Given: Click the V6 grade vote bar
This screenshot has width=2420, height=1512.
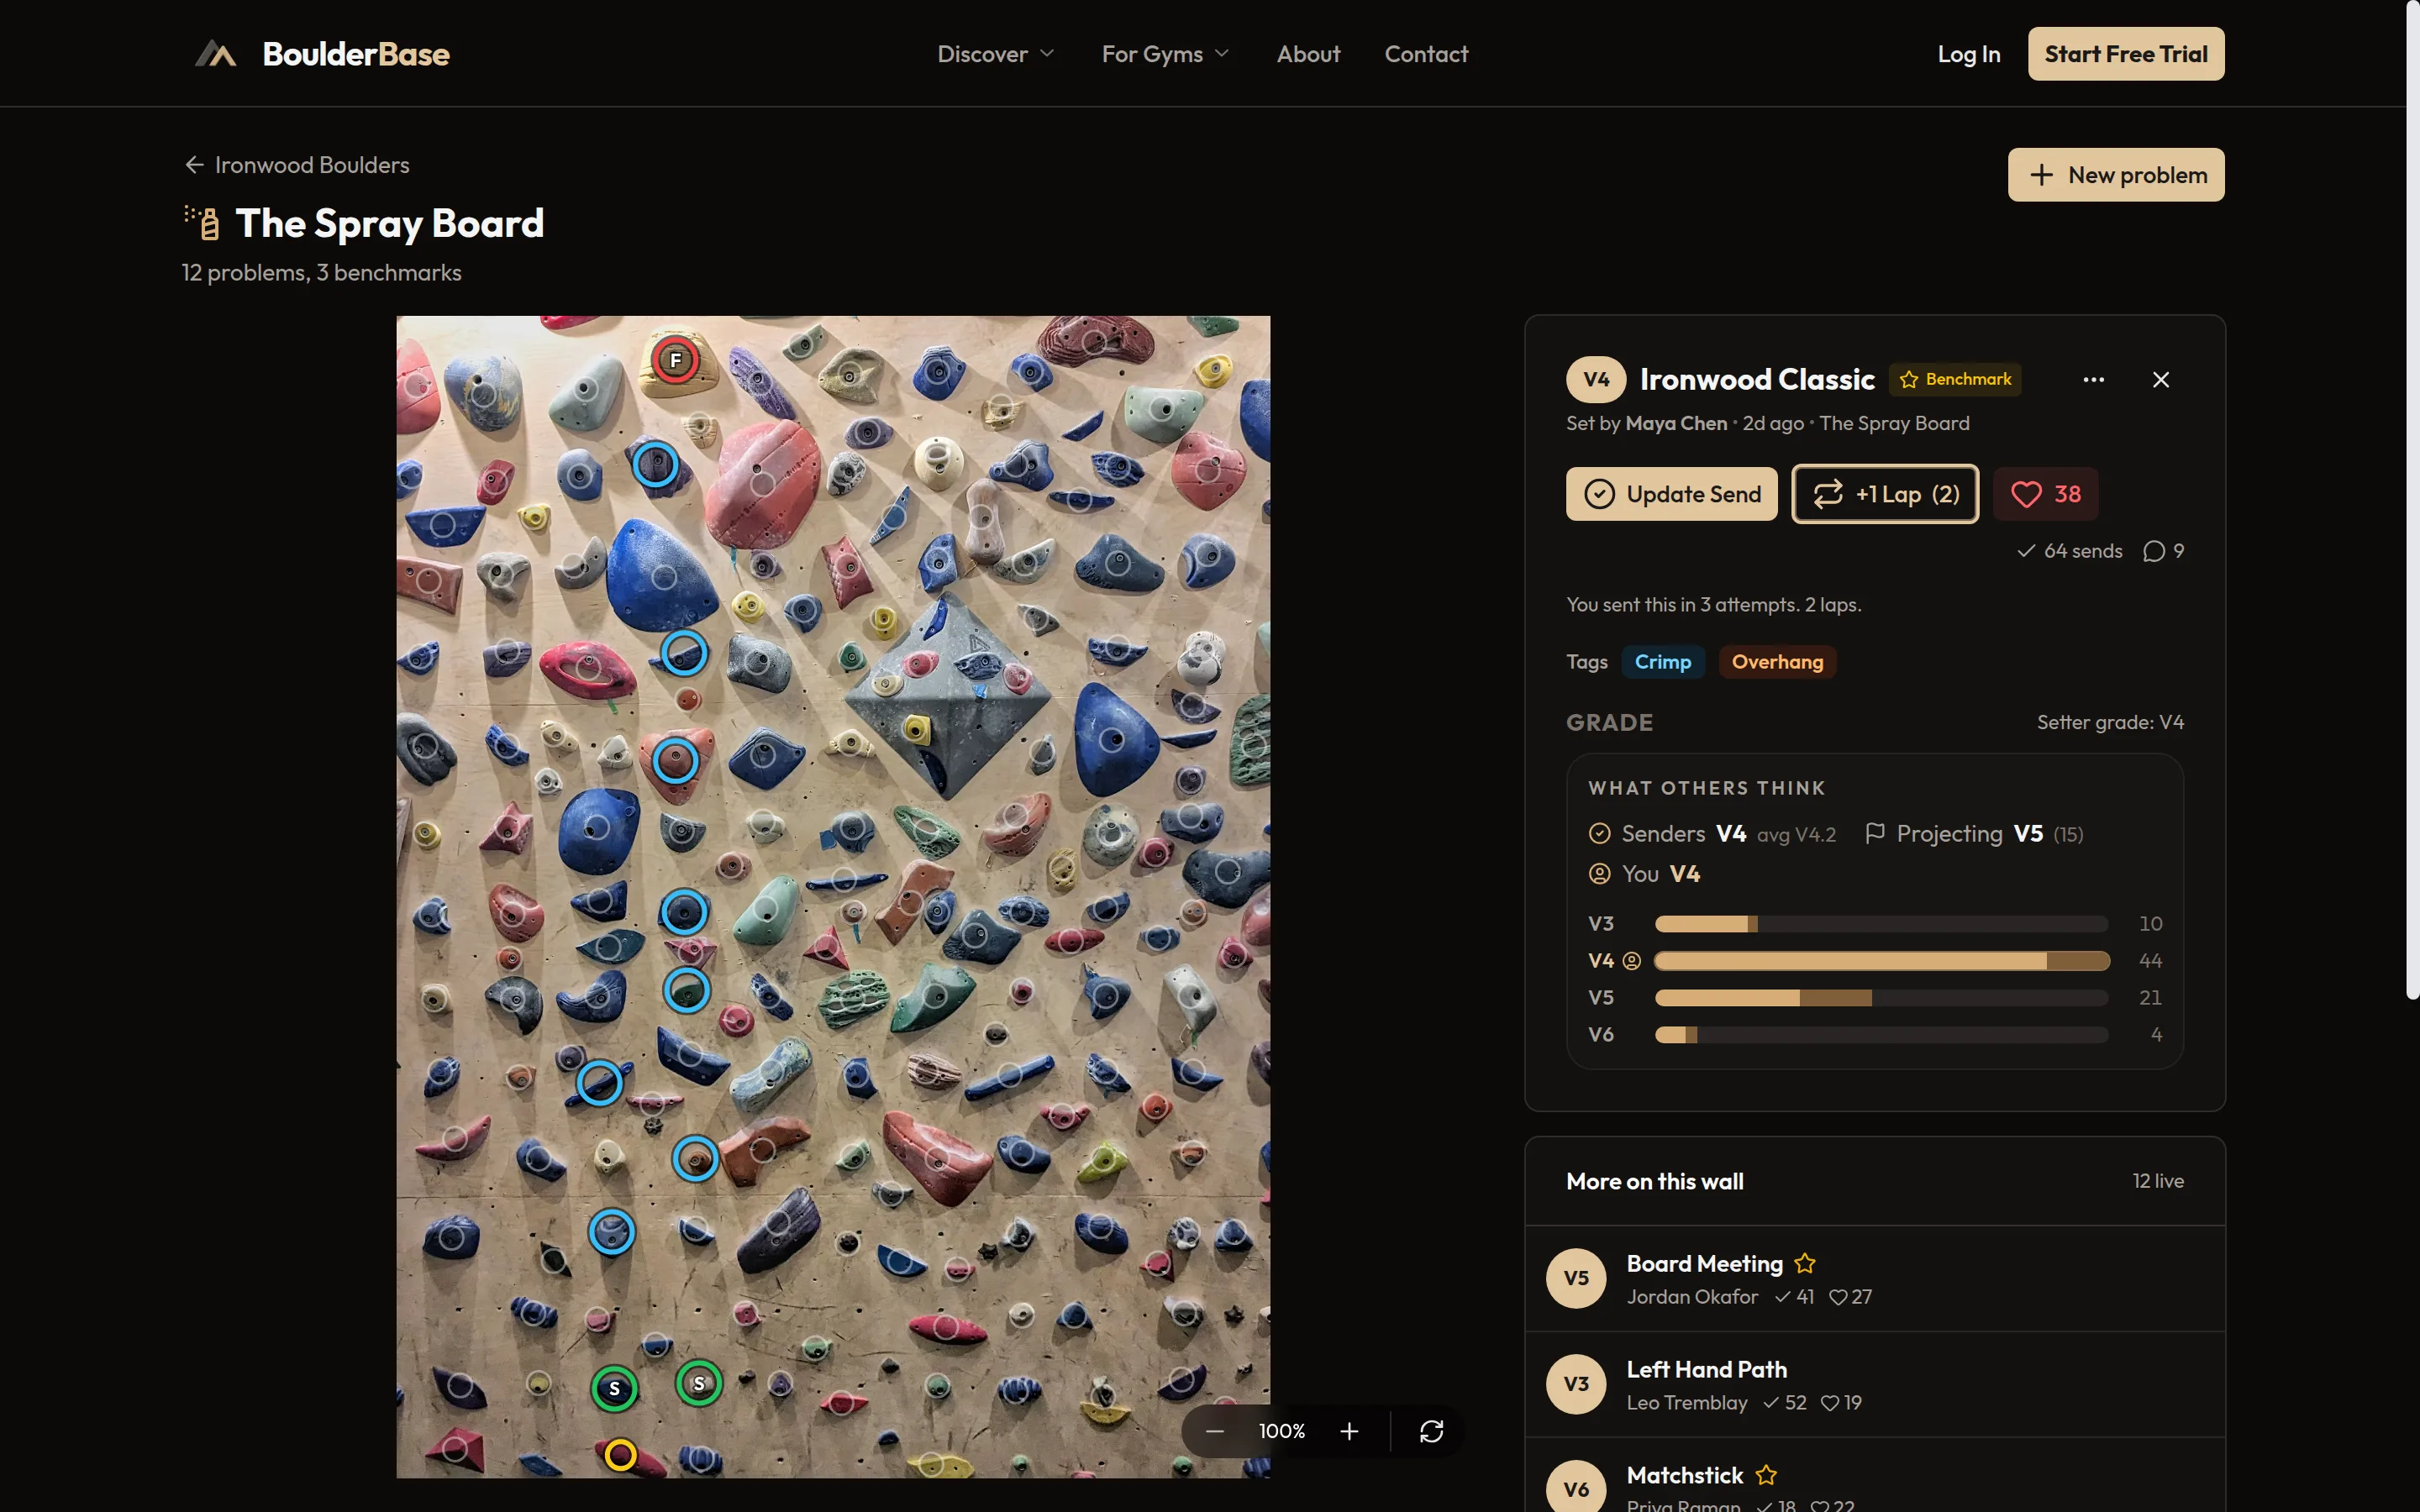Looking at the screenshot, I should 1881,1035.
